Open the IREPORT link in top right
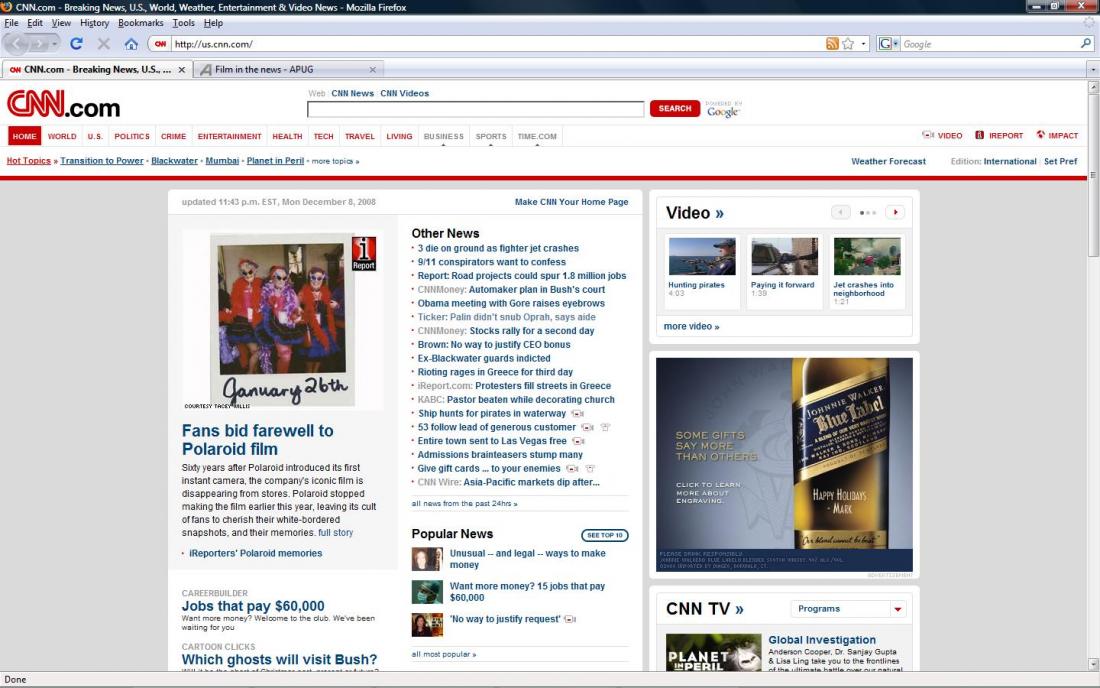Viewport: 1100px width, 688px height. tap(999, 135)
